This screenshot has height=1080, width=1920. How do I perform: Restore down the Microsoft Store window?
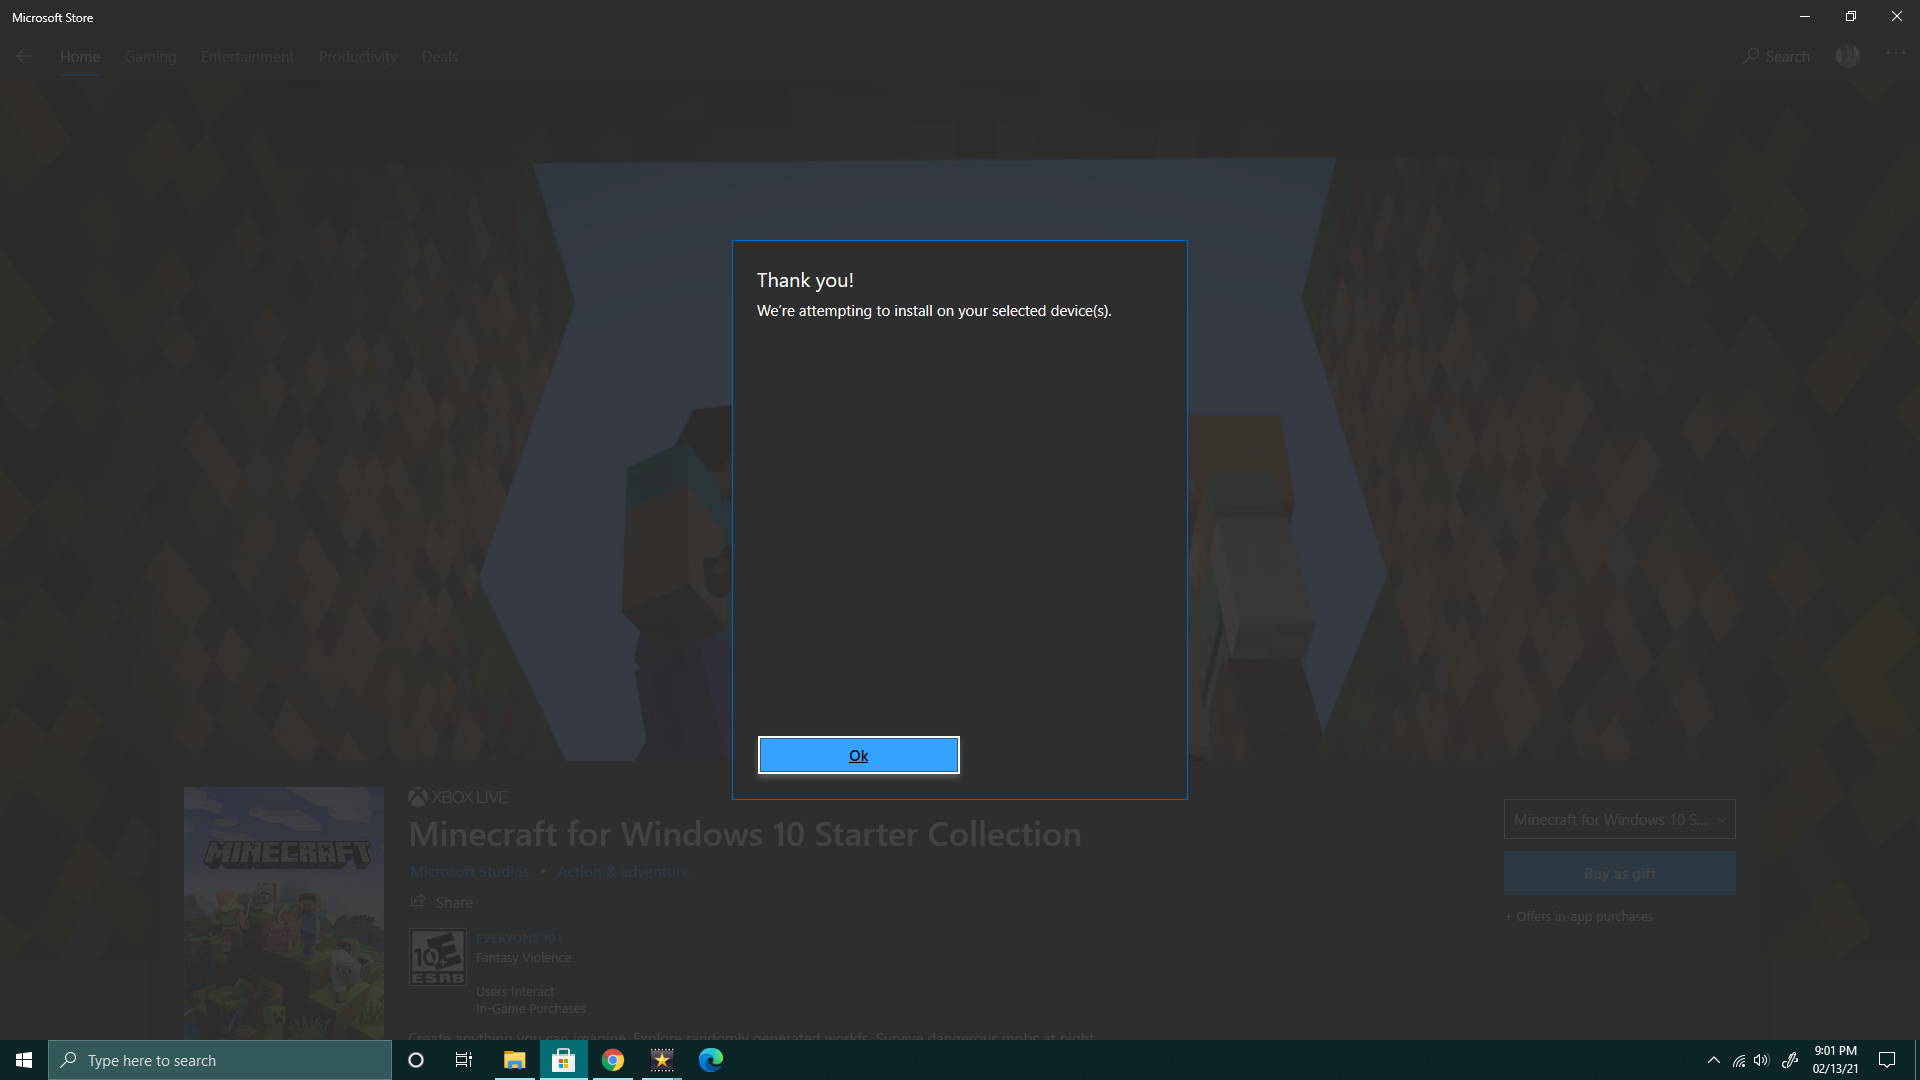1850,16
